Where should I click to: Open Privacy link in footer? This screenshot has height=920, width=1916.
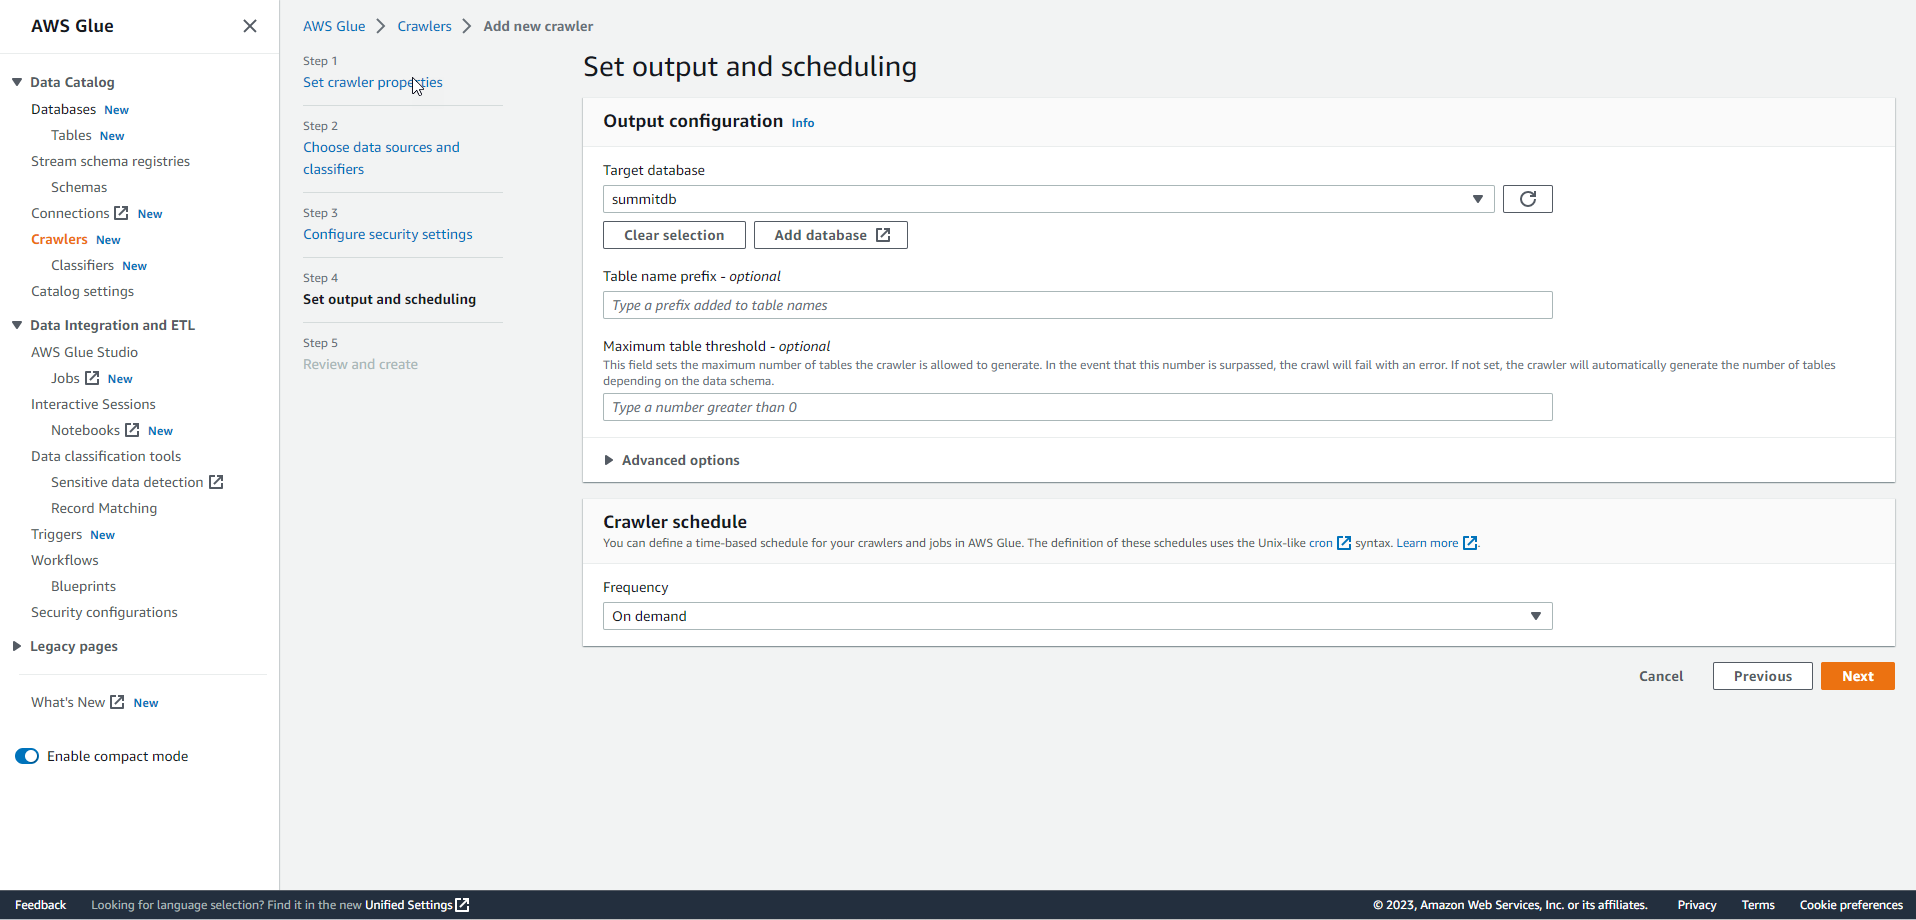[1697, 905]
